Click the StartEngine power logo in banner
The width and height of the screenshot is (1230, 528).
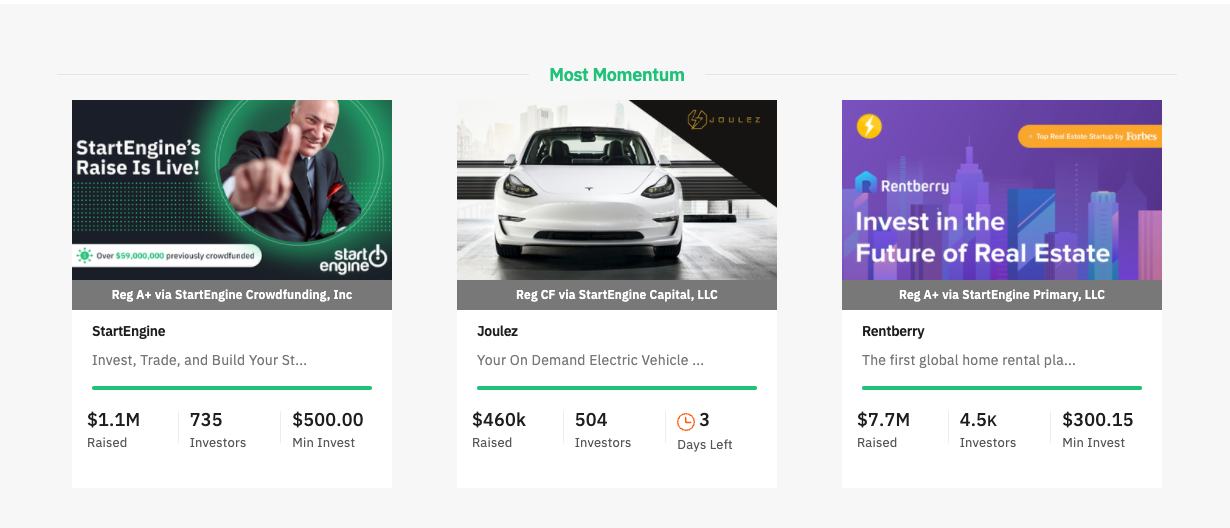353,259
